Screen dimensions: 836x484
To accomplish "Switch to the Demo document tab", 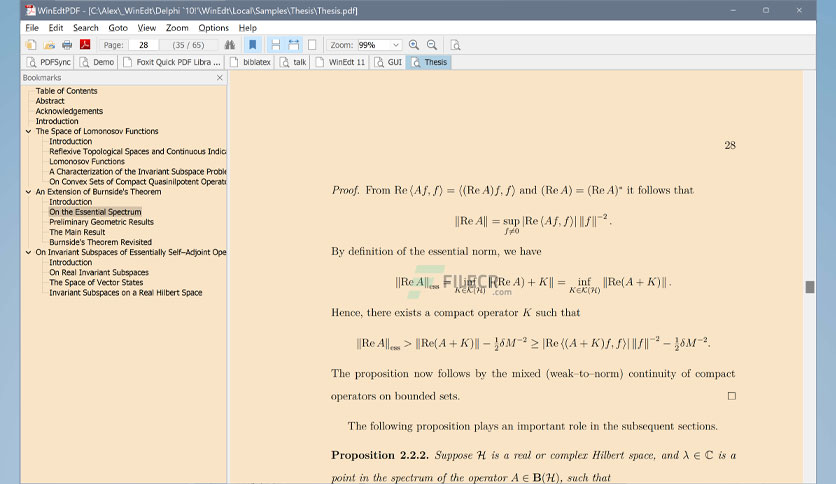I will 96,62.
